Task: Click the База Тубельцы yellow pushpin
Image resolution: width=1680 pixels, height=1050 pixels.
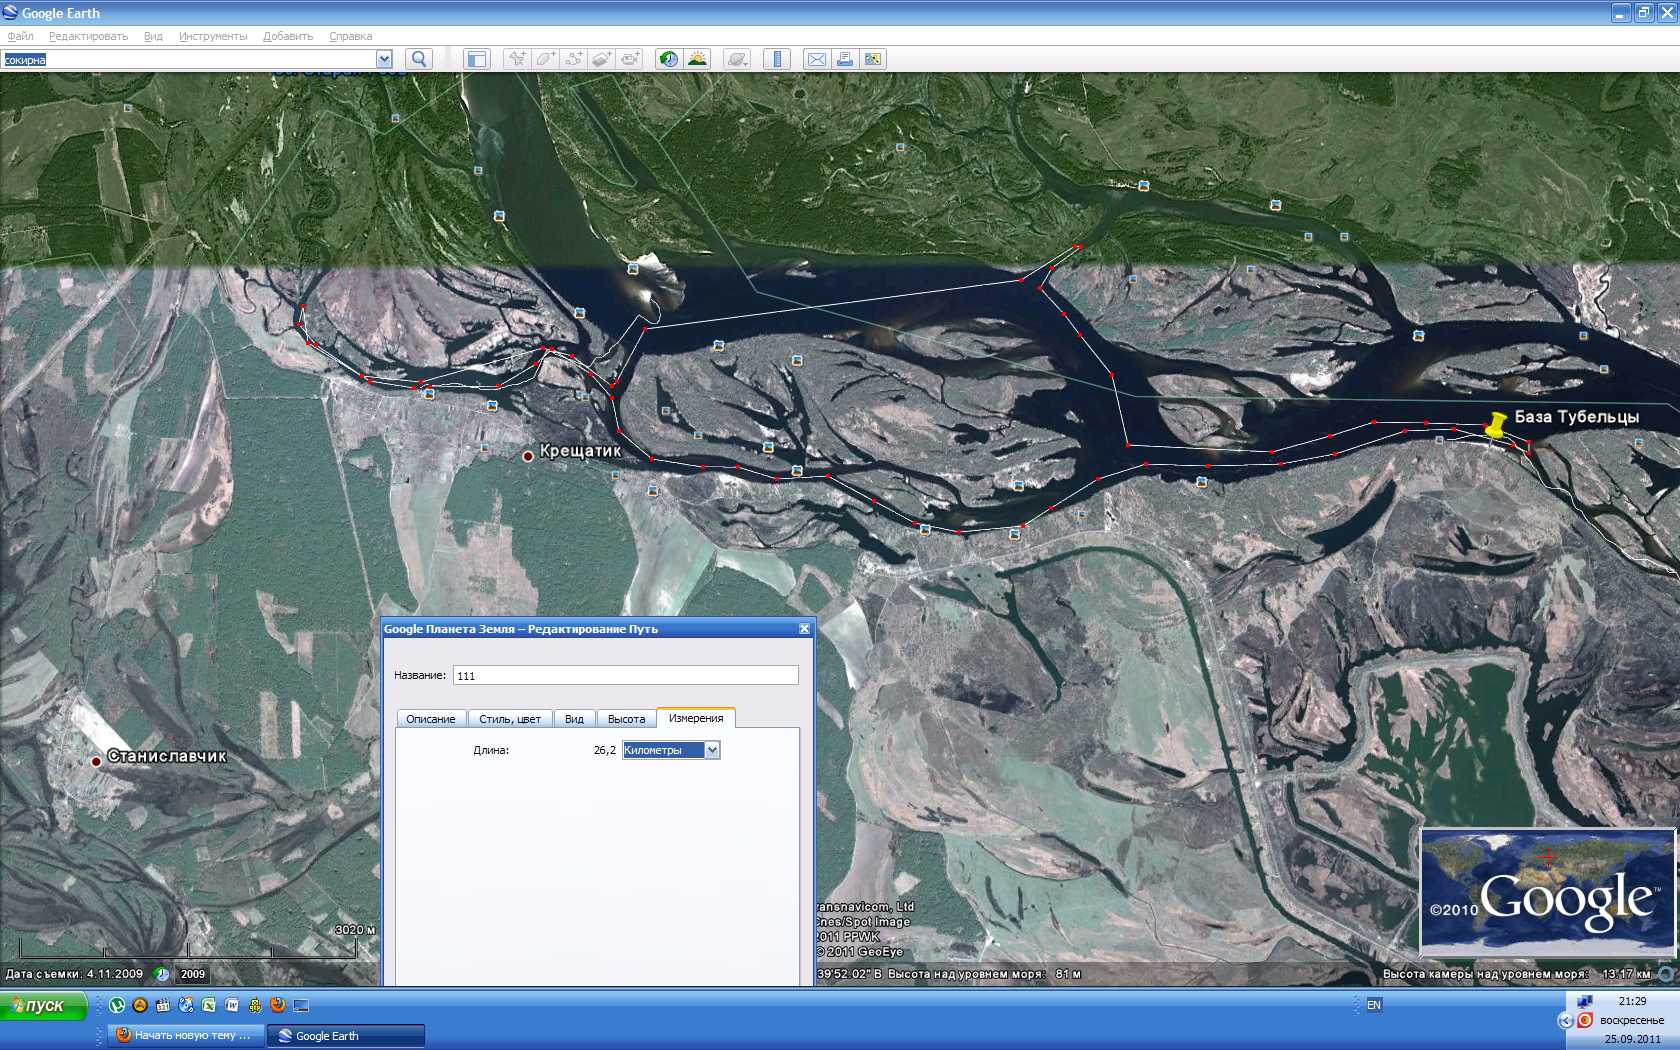Action: [x=1495, y=425]
